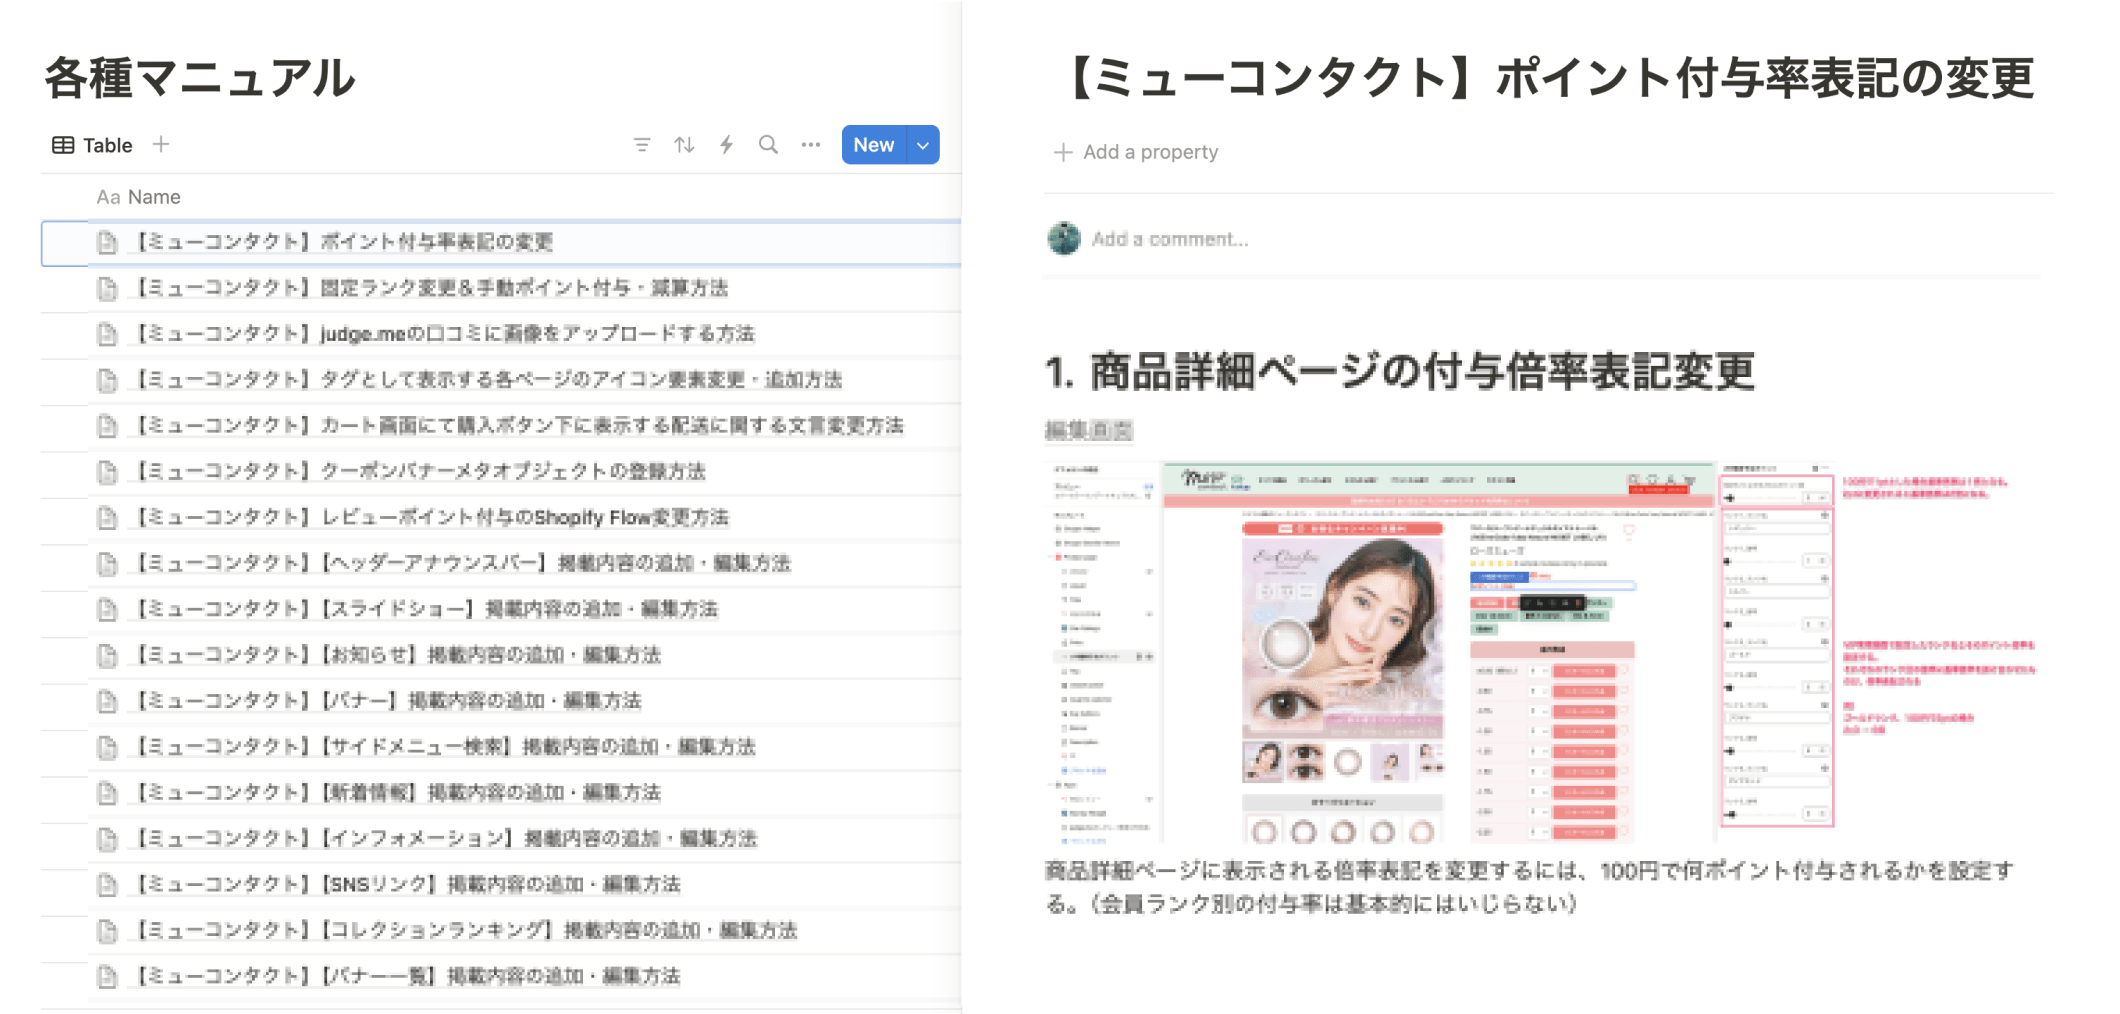Click heading 1. 商品詳細ページの付与倍率表記変更
Image resolution: width=2120 pixels, height=1014 pixels.
click(1400, 371)
